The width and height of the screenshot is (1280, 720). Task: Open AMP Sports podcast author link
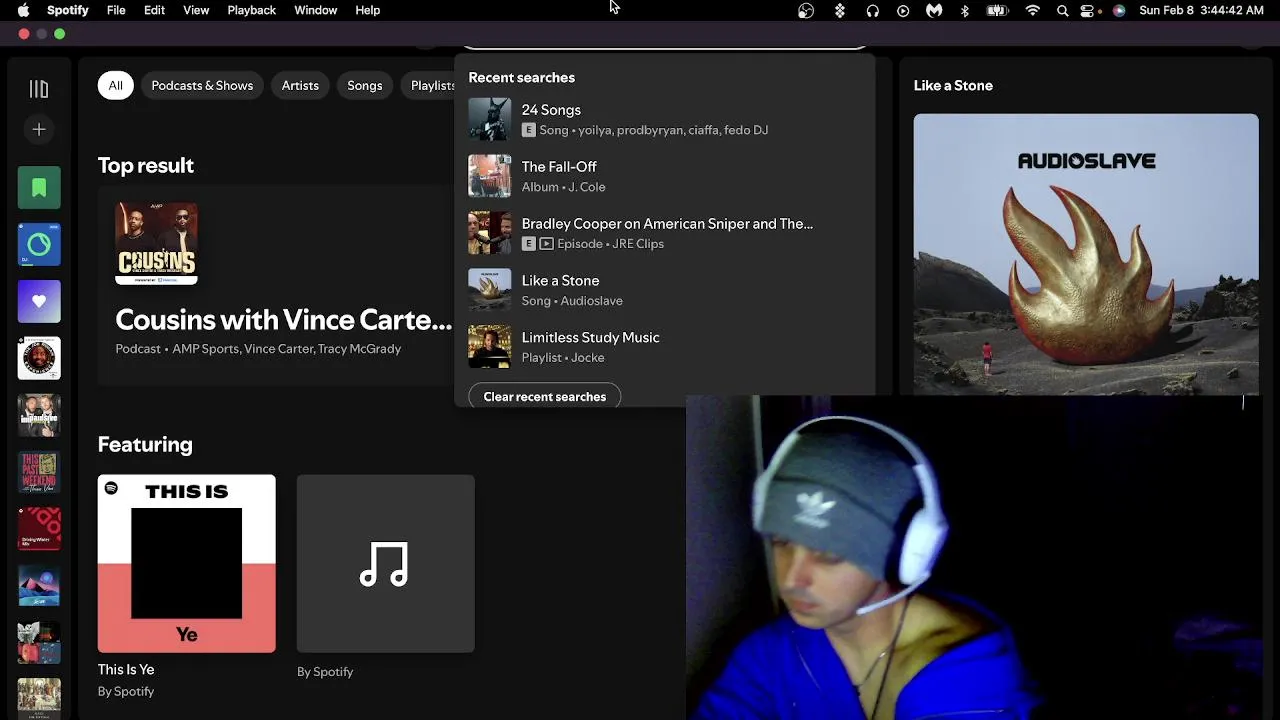click(205, 349)
